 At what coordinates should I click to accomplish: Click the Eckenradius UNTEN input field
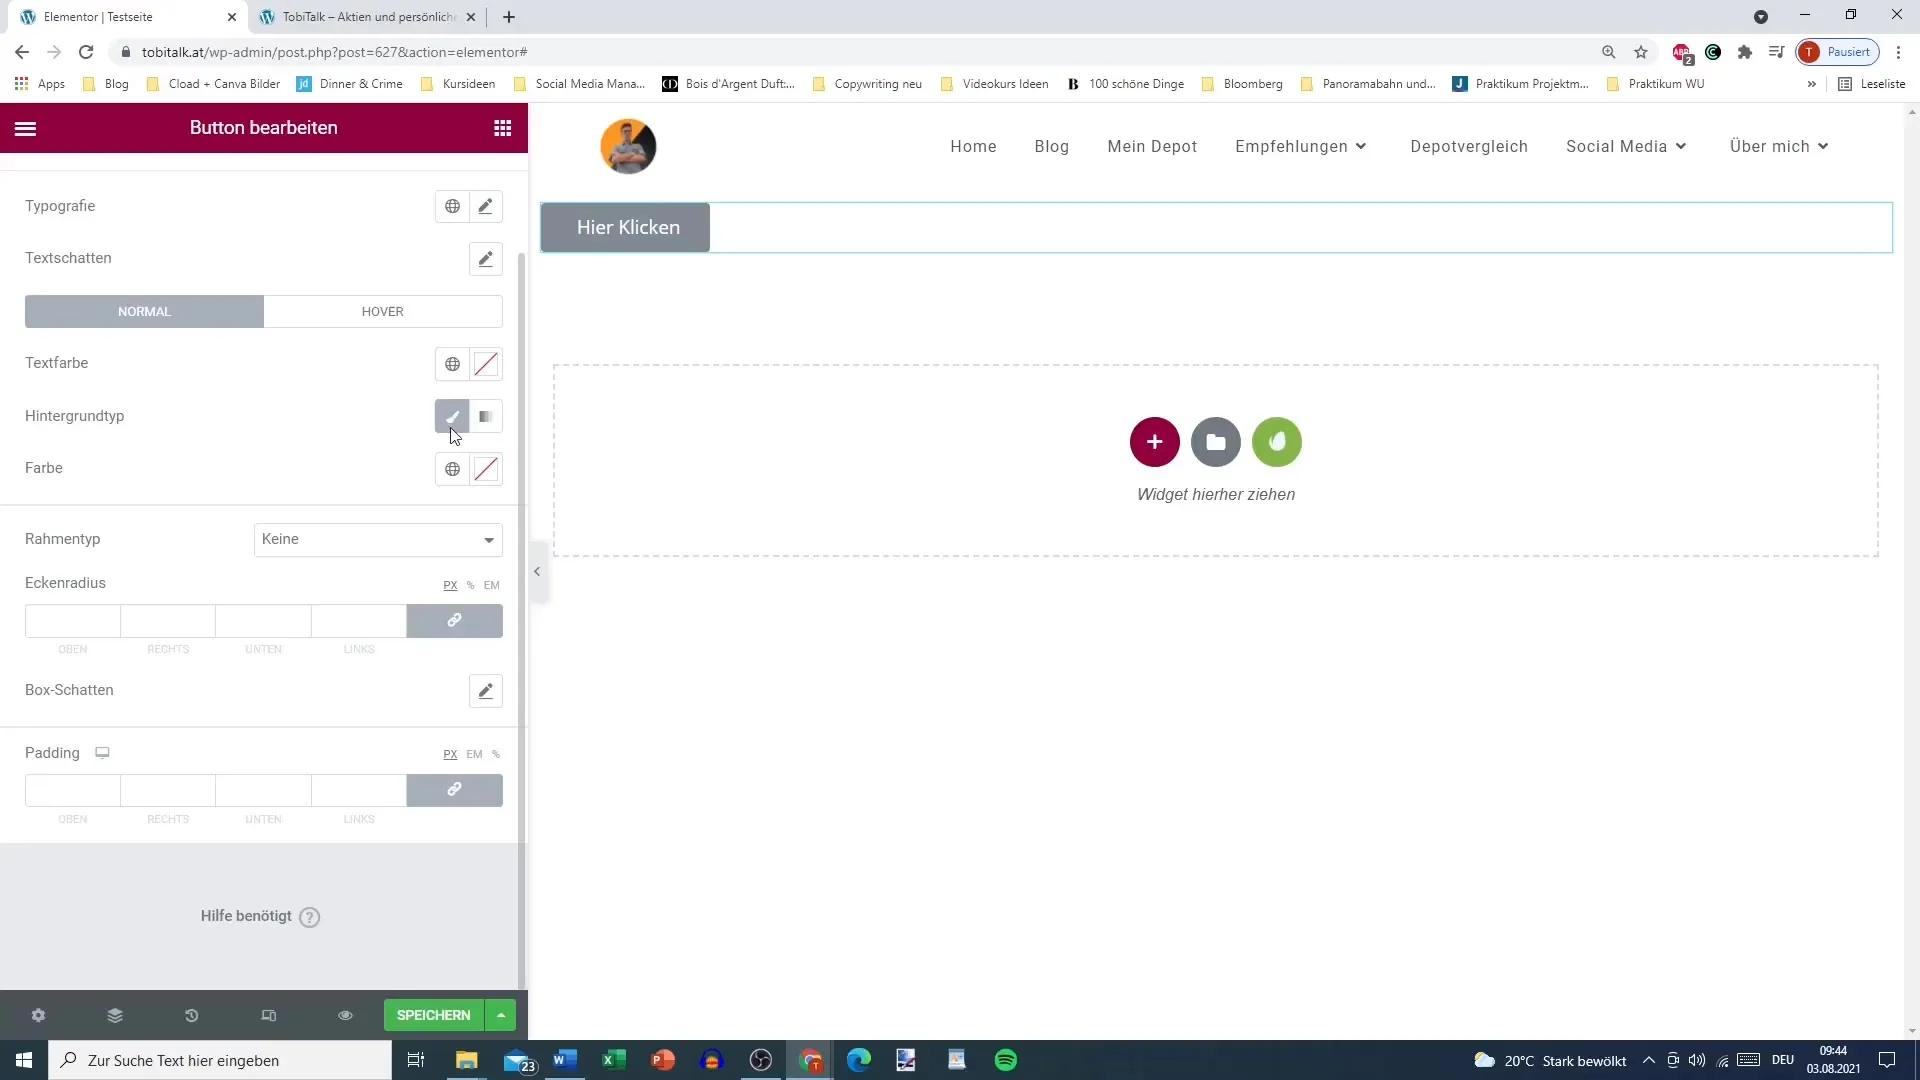[x=263, y=621]
